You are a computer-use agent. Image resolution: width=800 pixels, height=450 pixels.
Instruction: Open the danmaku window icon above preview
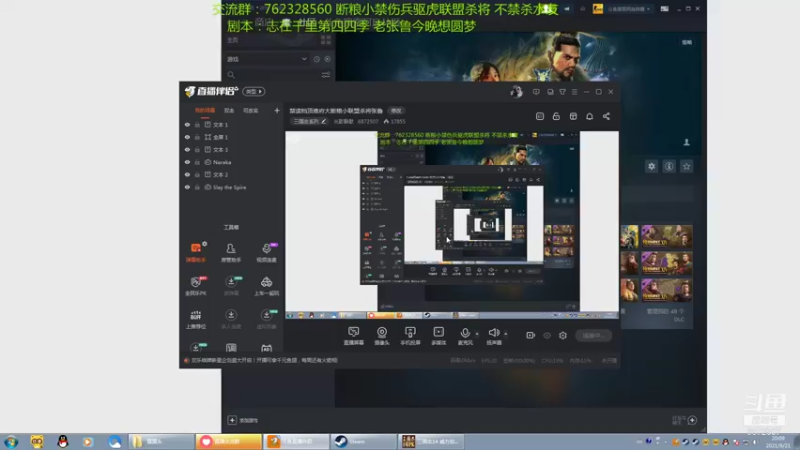(x=540, y=116)
